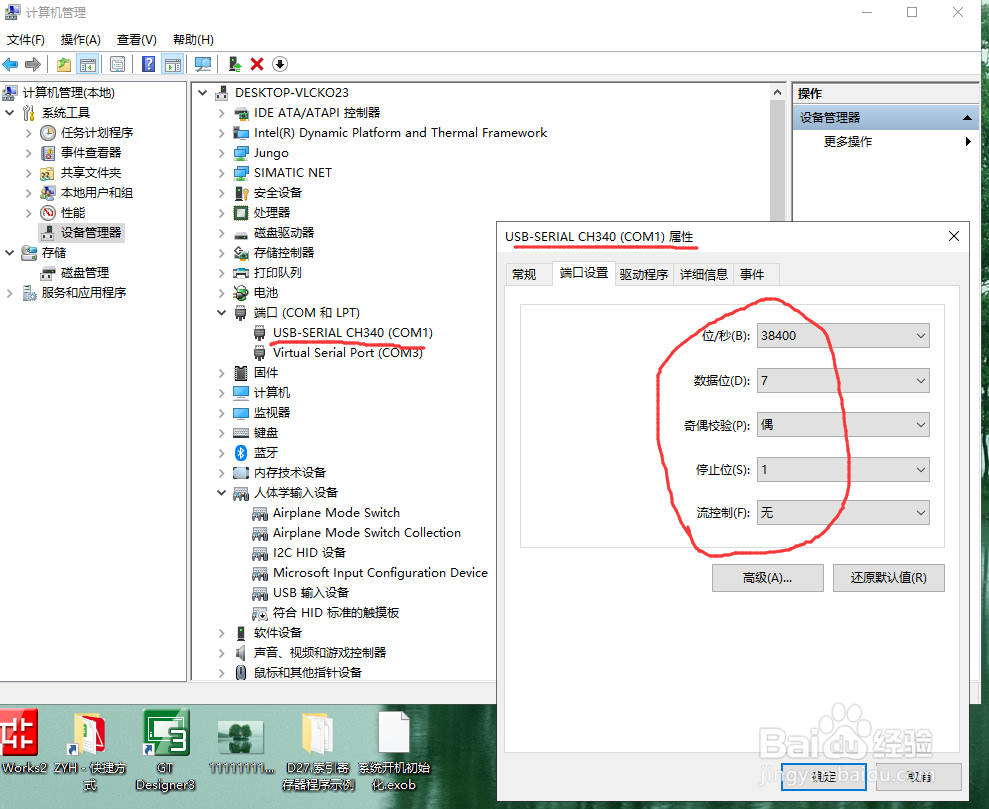Collapse the 端口 (COM 和 LPT) node
The height and width of the screenshot is (809, 989).
[x=222, y=312]
